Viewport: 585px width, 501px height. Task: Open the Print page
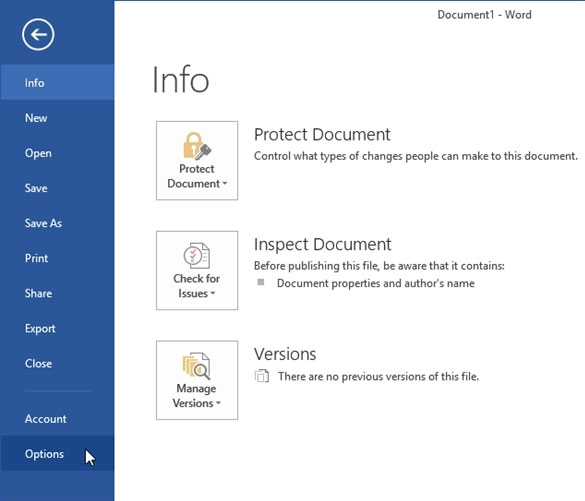(57, 258)
